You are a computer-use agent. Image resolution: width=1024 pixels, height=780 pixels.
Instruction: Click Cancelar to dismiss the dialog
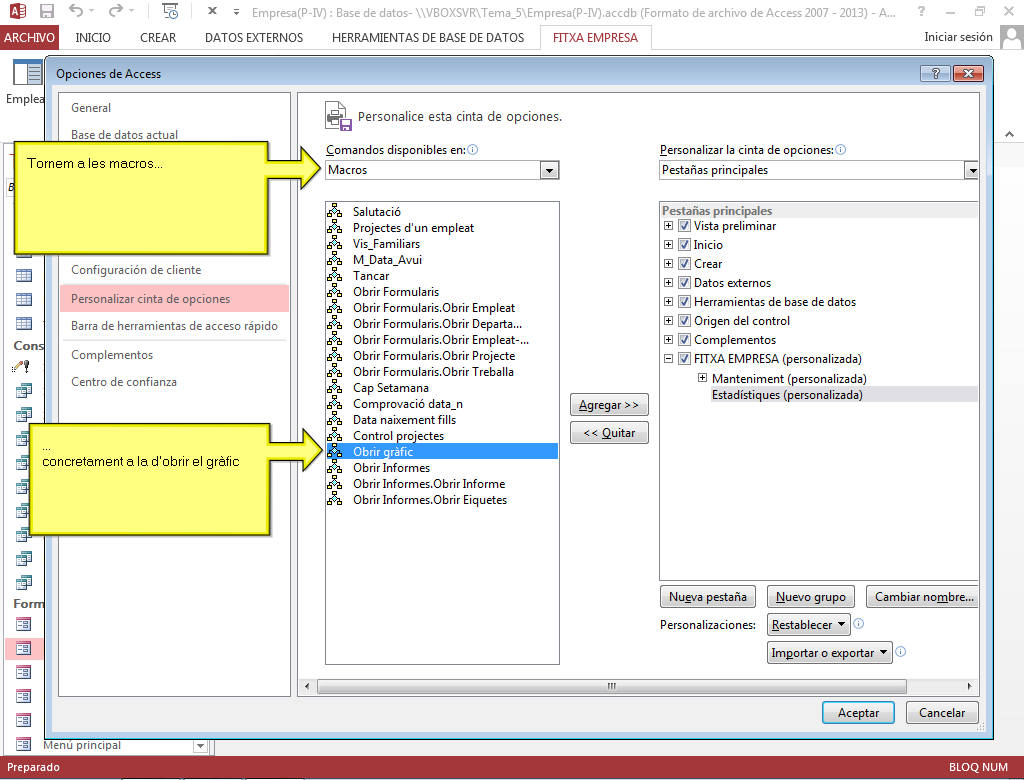pyautogui.click(x=942, y=713)
